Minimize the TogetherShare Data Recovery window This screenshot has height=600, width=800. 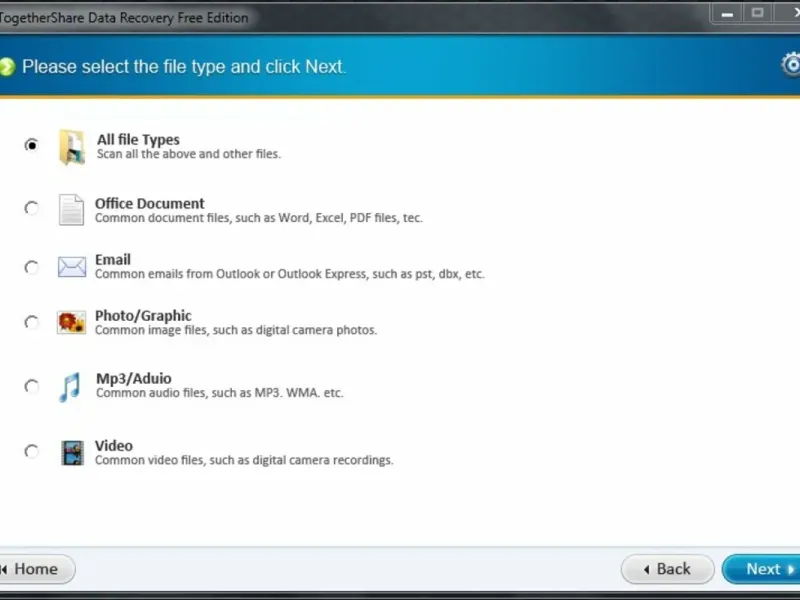pyautogui.click(x=728, y=14)
